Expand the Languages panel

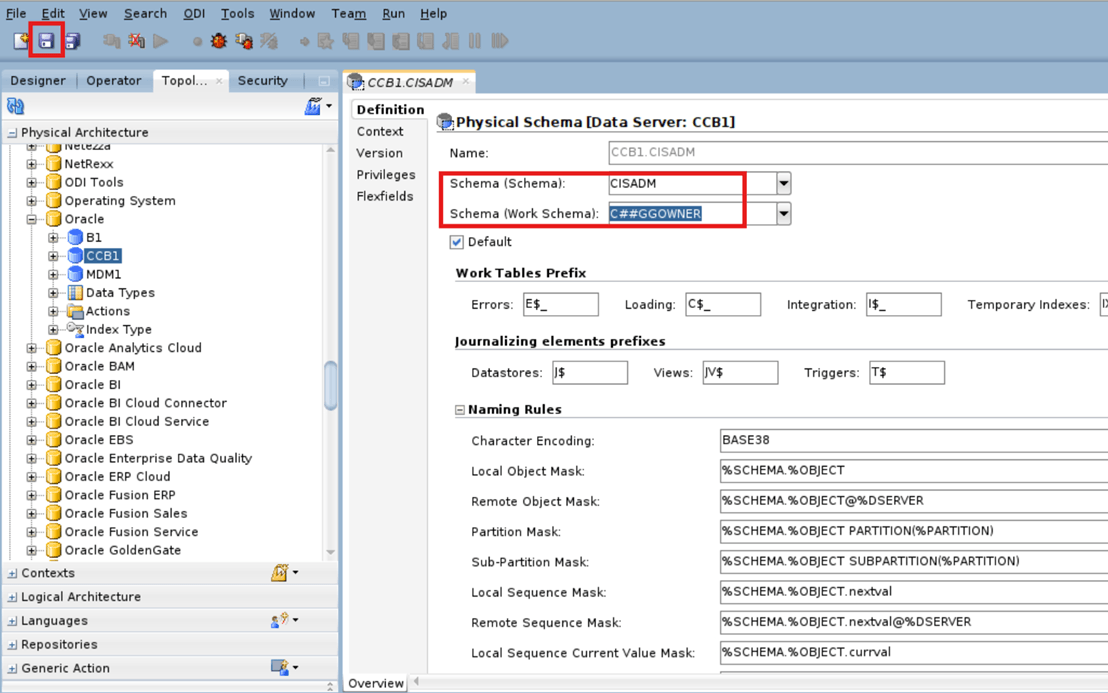point(12,621)
